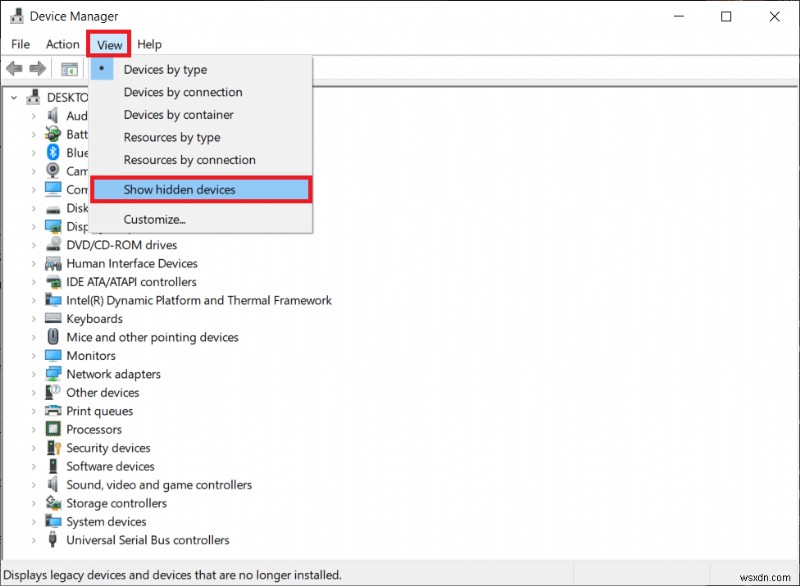Click the Display adapters icon

53,226
